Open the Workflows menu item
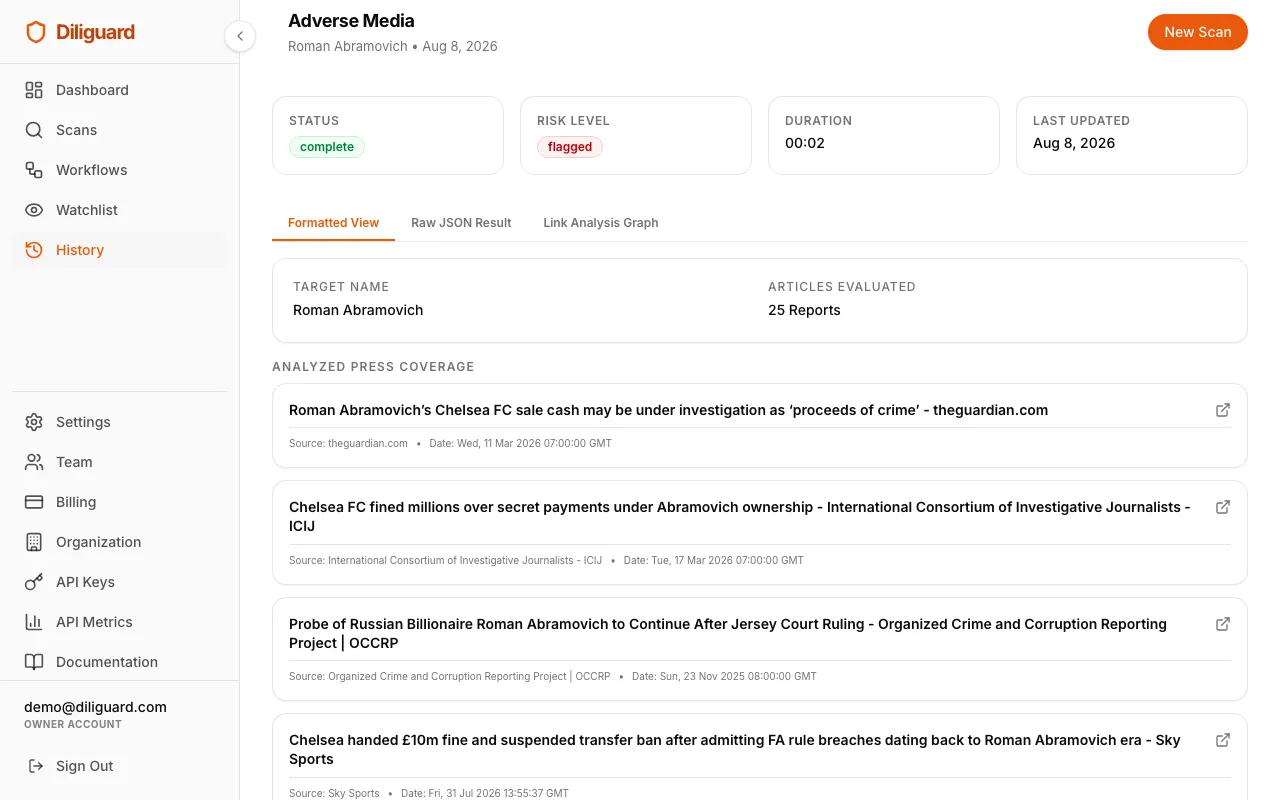1280x800 pixels. [119, 170]
